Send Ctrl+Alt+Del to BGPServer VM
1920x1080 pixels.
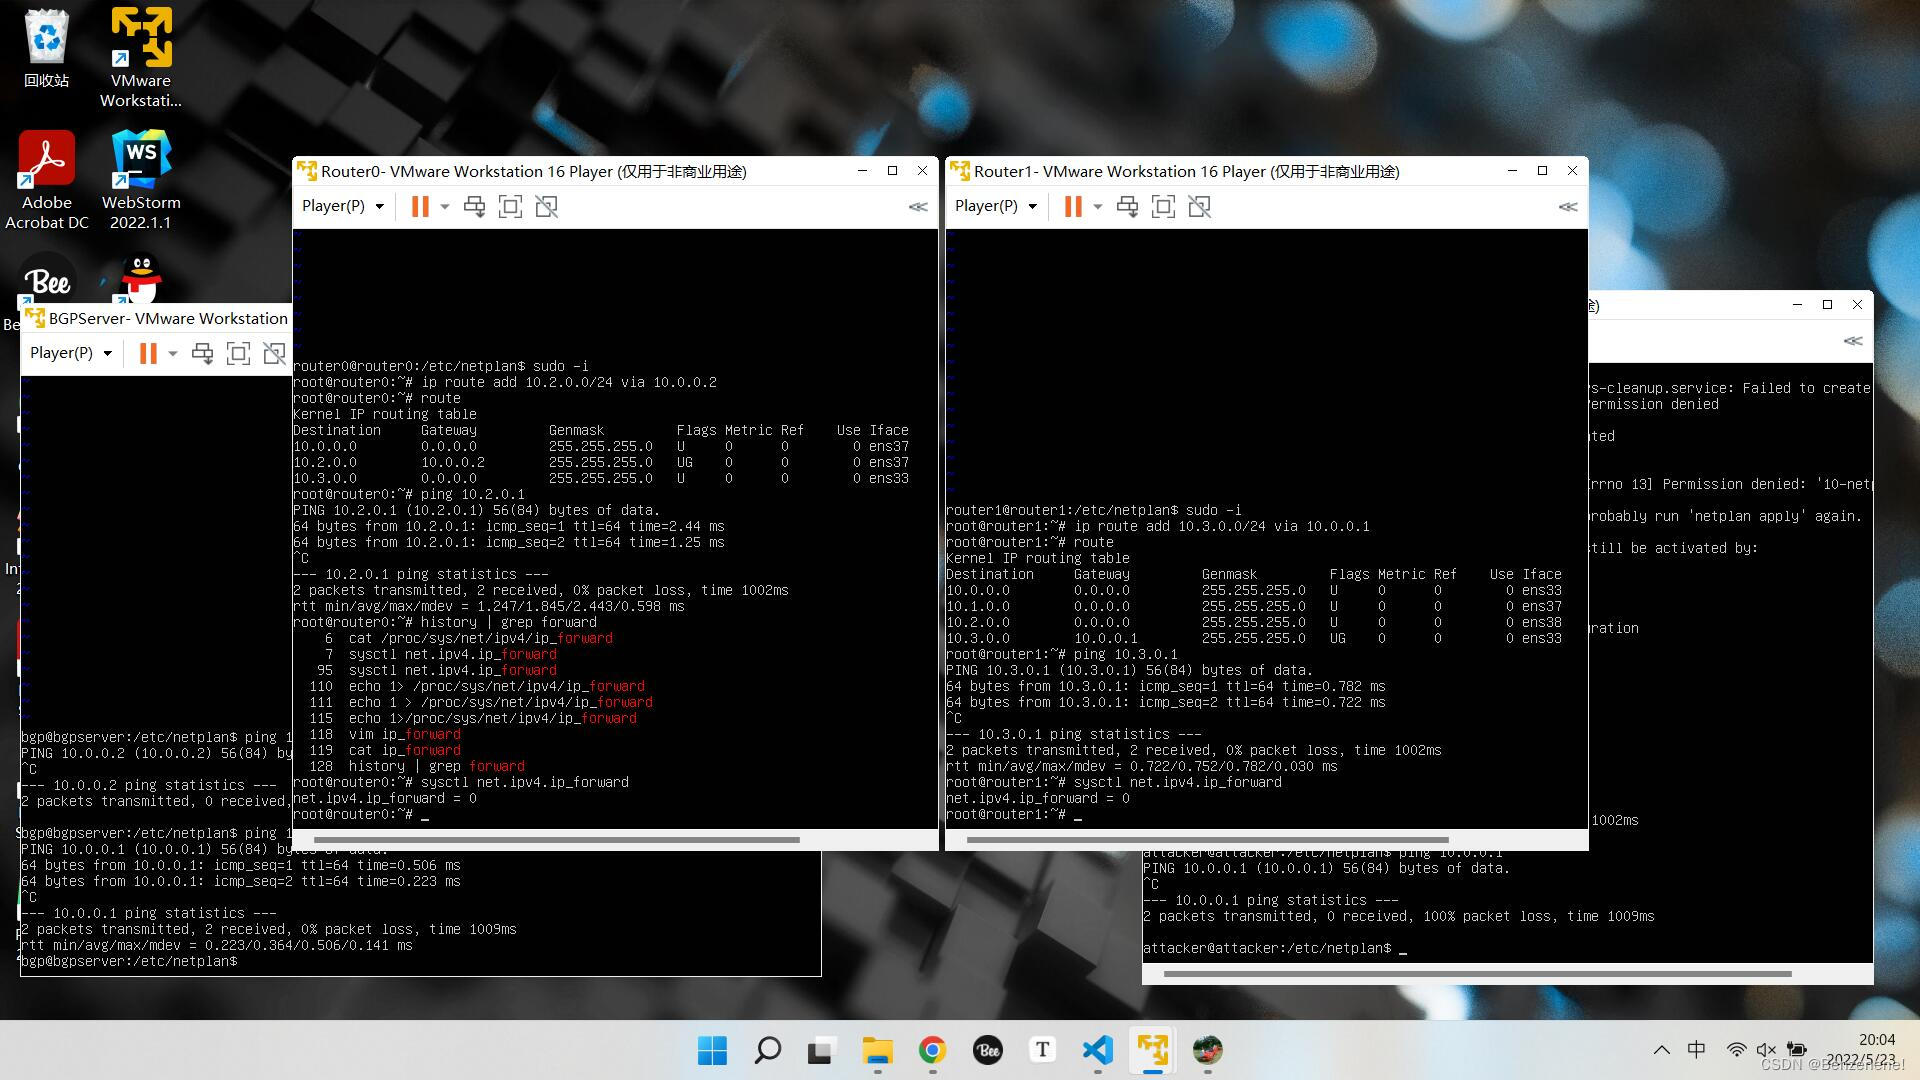click(202, 353)
